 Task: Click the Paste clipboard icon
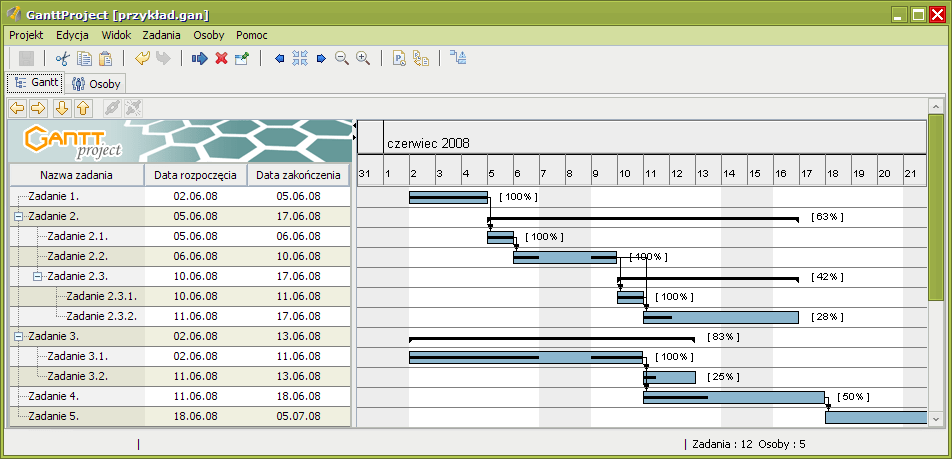point(106,58)
